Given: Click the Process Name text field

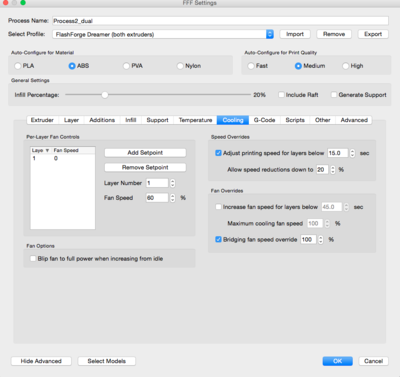Looking at the screenshot, I should [x=220, y=21].
